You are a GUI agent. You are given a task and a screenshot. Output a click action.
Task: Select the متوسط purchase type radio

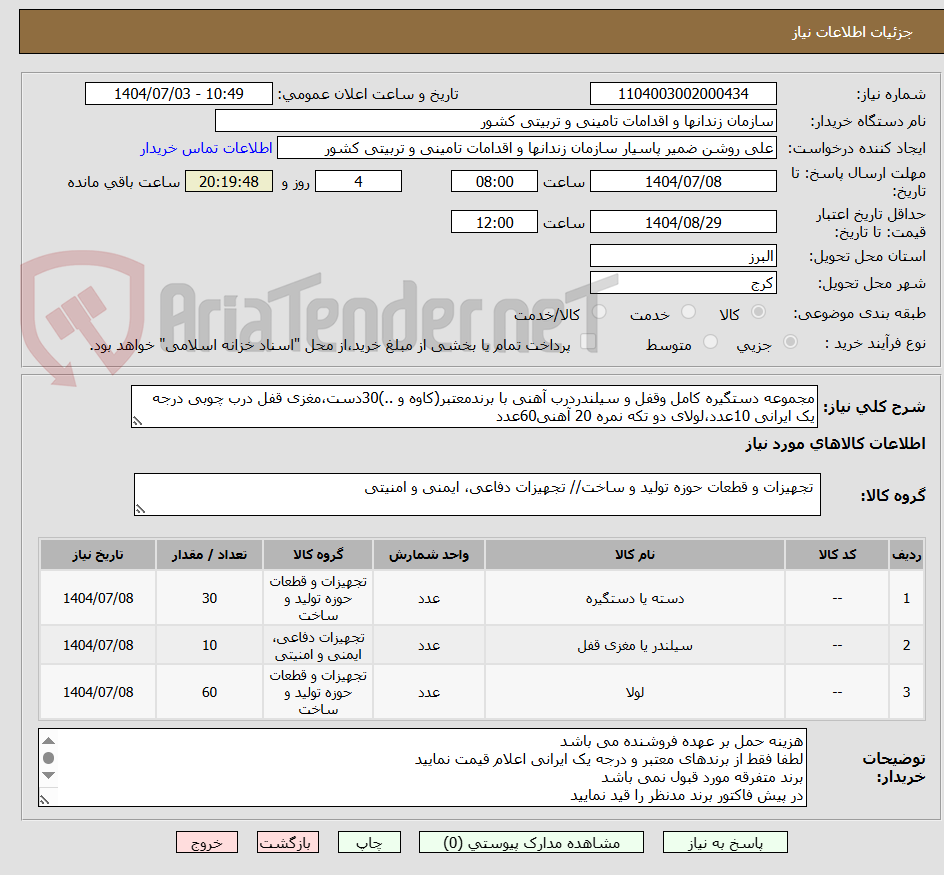(x=710, y=342)
